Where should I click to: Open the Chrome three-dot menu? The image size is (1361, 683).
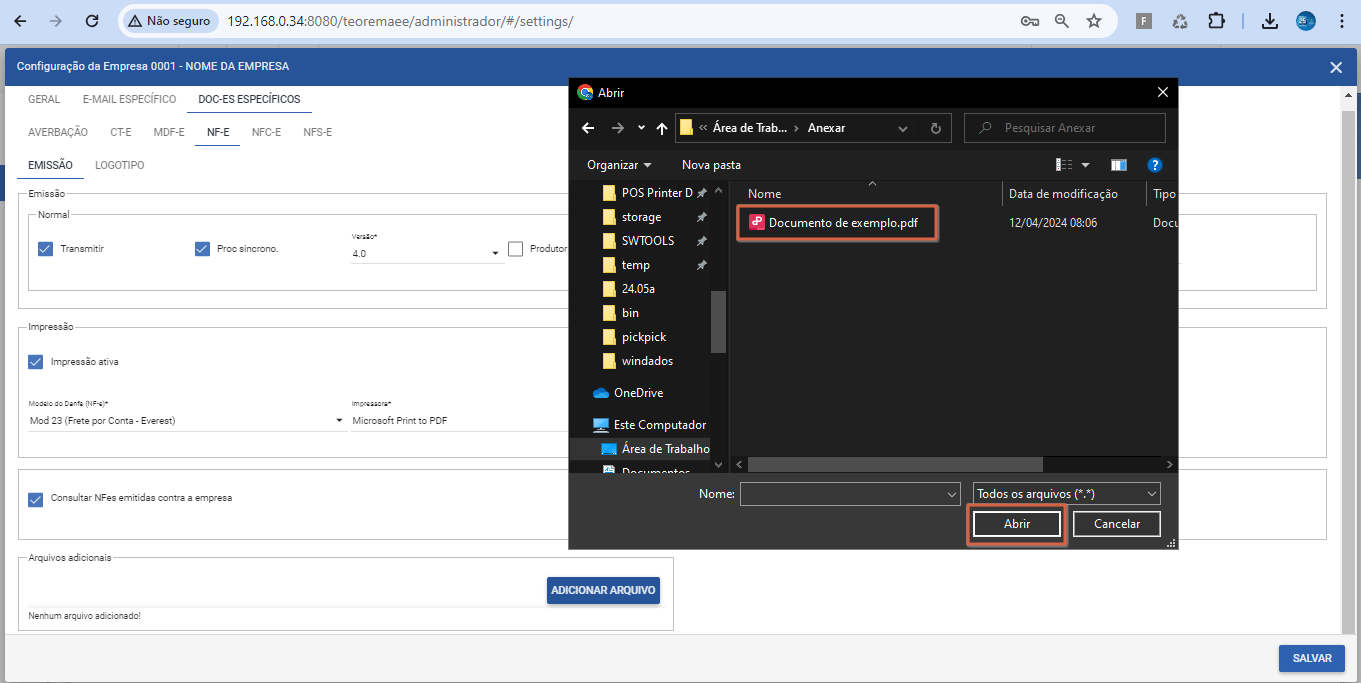click(x=1341, y=21)
